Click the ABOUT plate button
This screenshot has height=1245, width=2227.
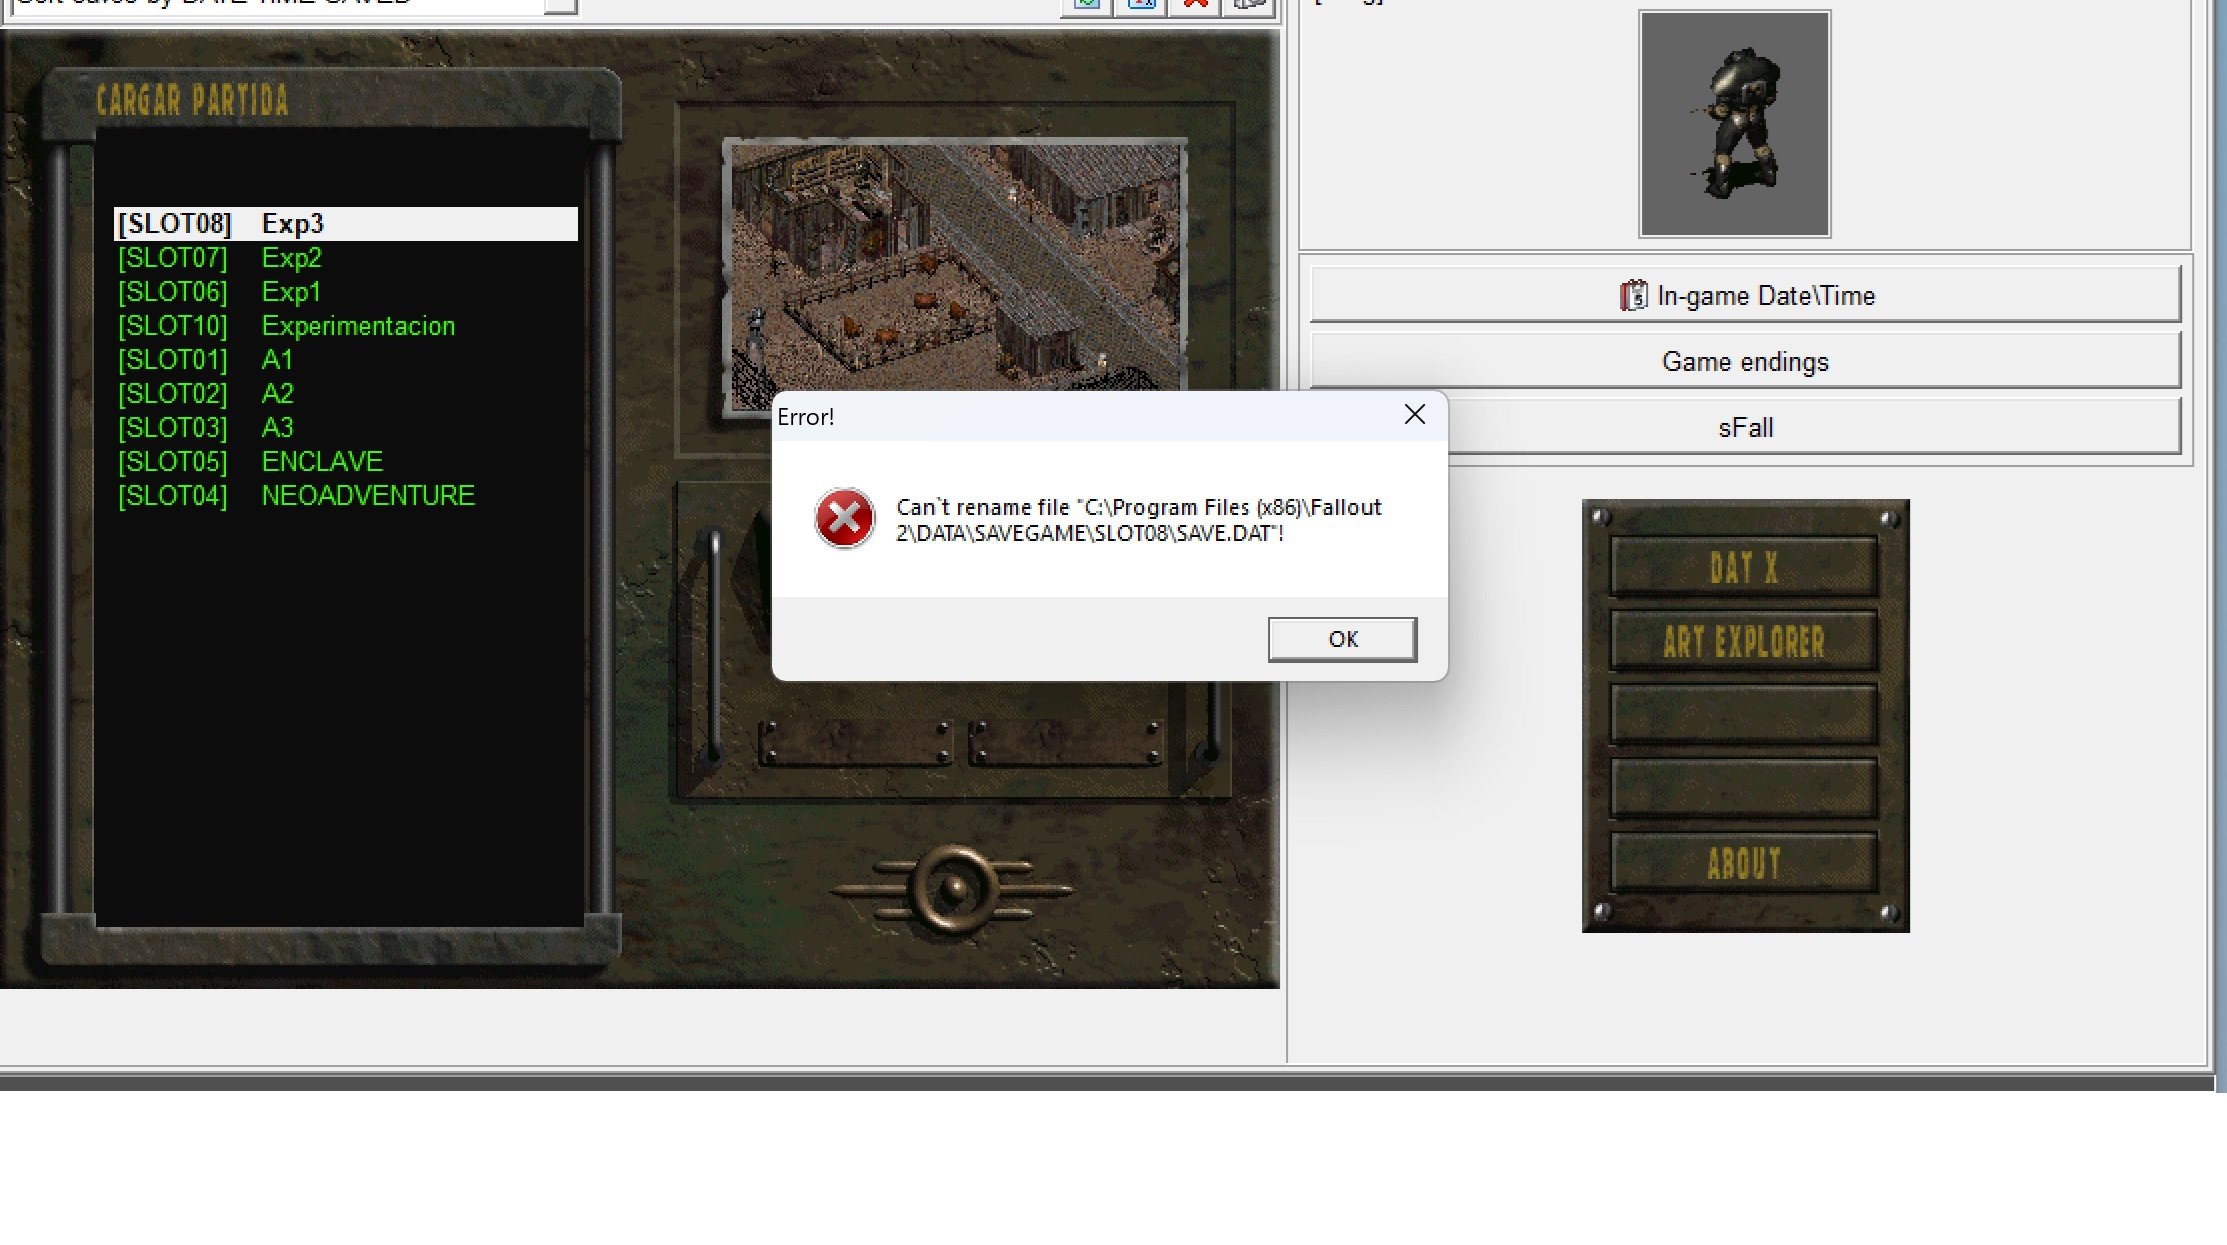(1743, 862)
